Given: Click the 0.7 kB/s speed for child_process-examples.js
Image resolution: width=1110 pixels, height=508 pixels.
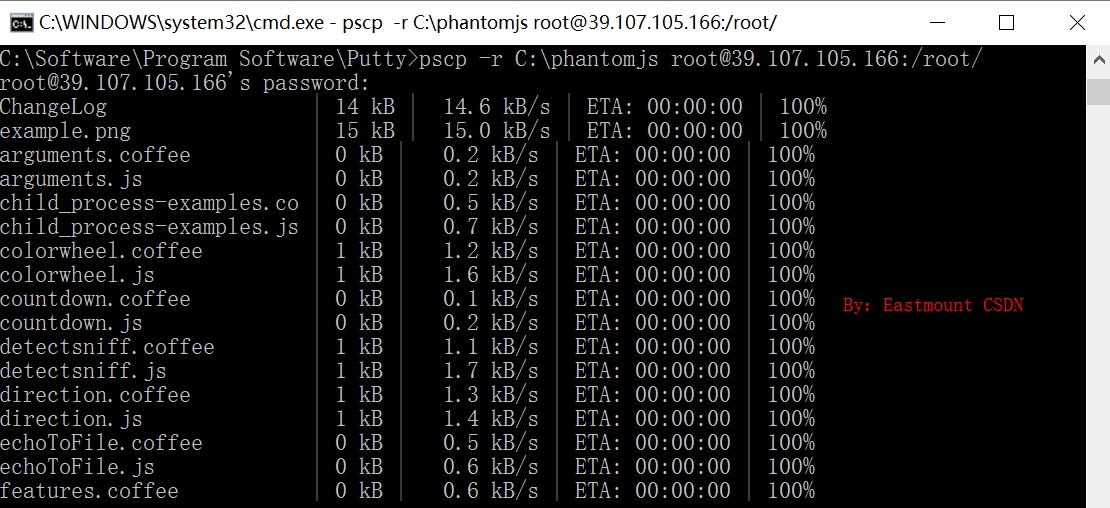Looking at the screenshot, I should point(491,227).
